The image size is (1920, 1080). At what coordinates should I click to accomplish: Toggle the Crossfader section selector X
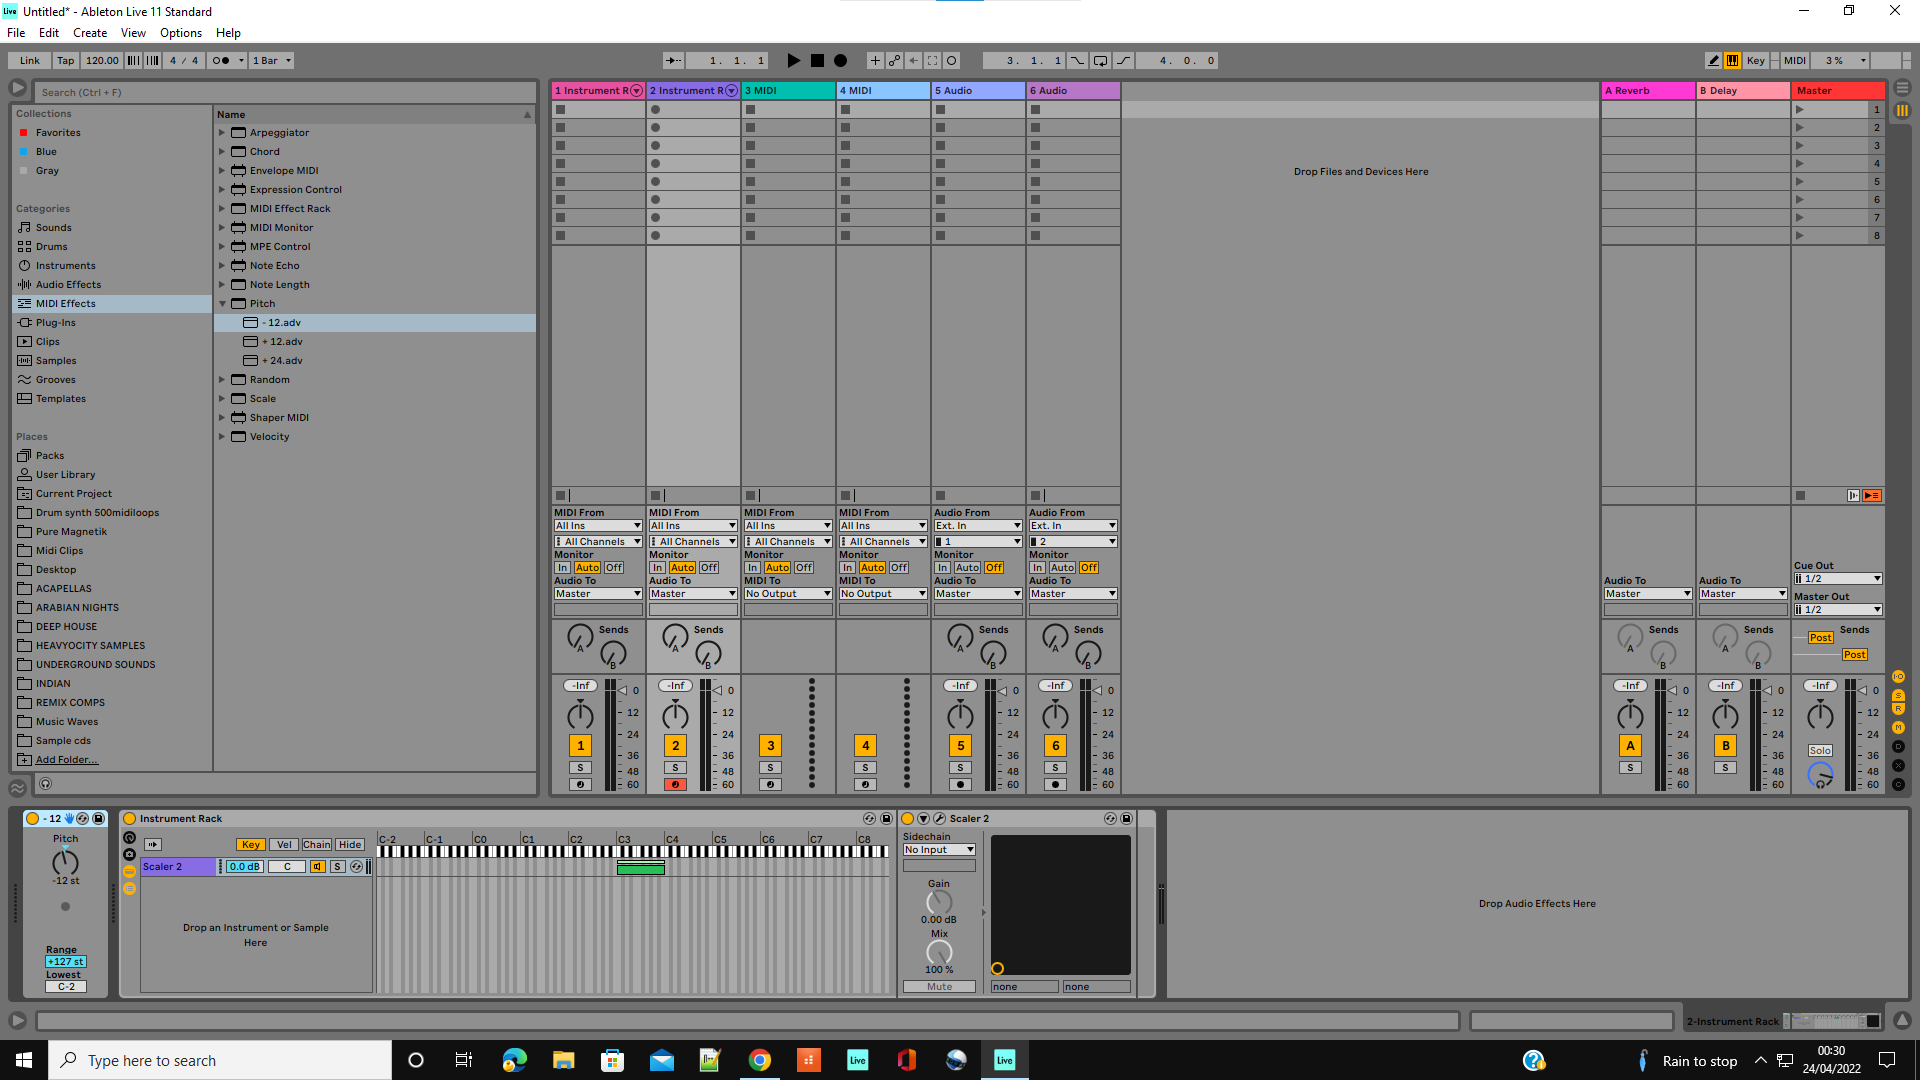click(1898, 766)
